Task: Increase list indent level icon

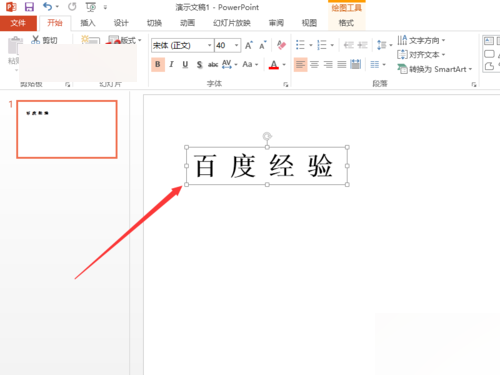Action: click(362, 45)
